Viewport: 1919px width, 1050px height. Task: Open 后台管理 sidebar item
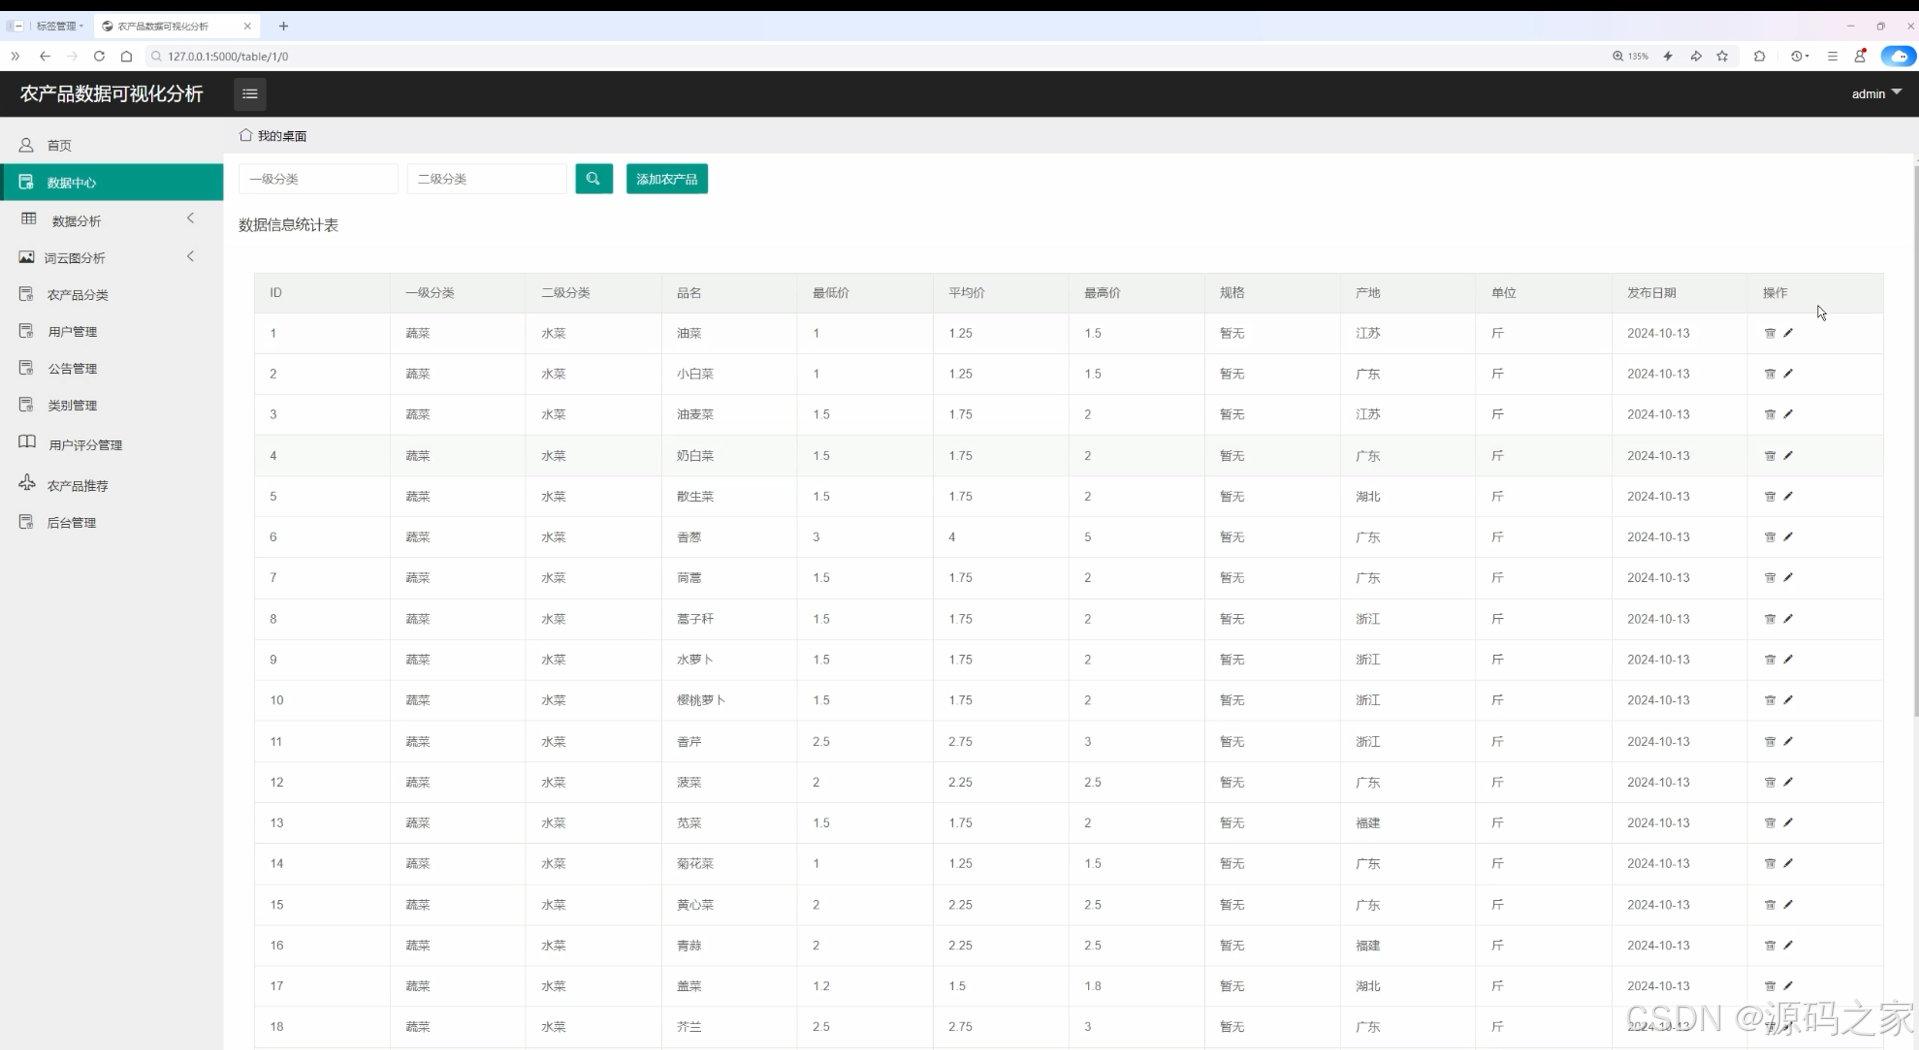point(112,522)
